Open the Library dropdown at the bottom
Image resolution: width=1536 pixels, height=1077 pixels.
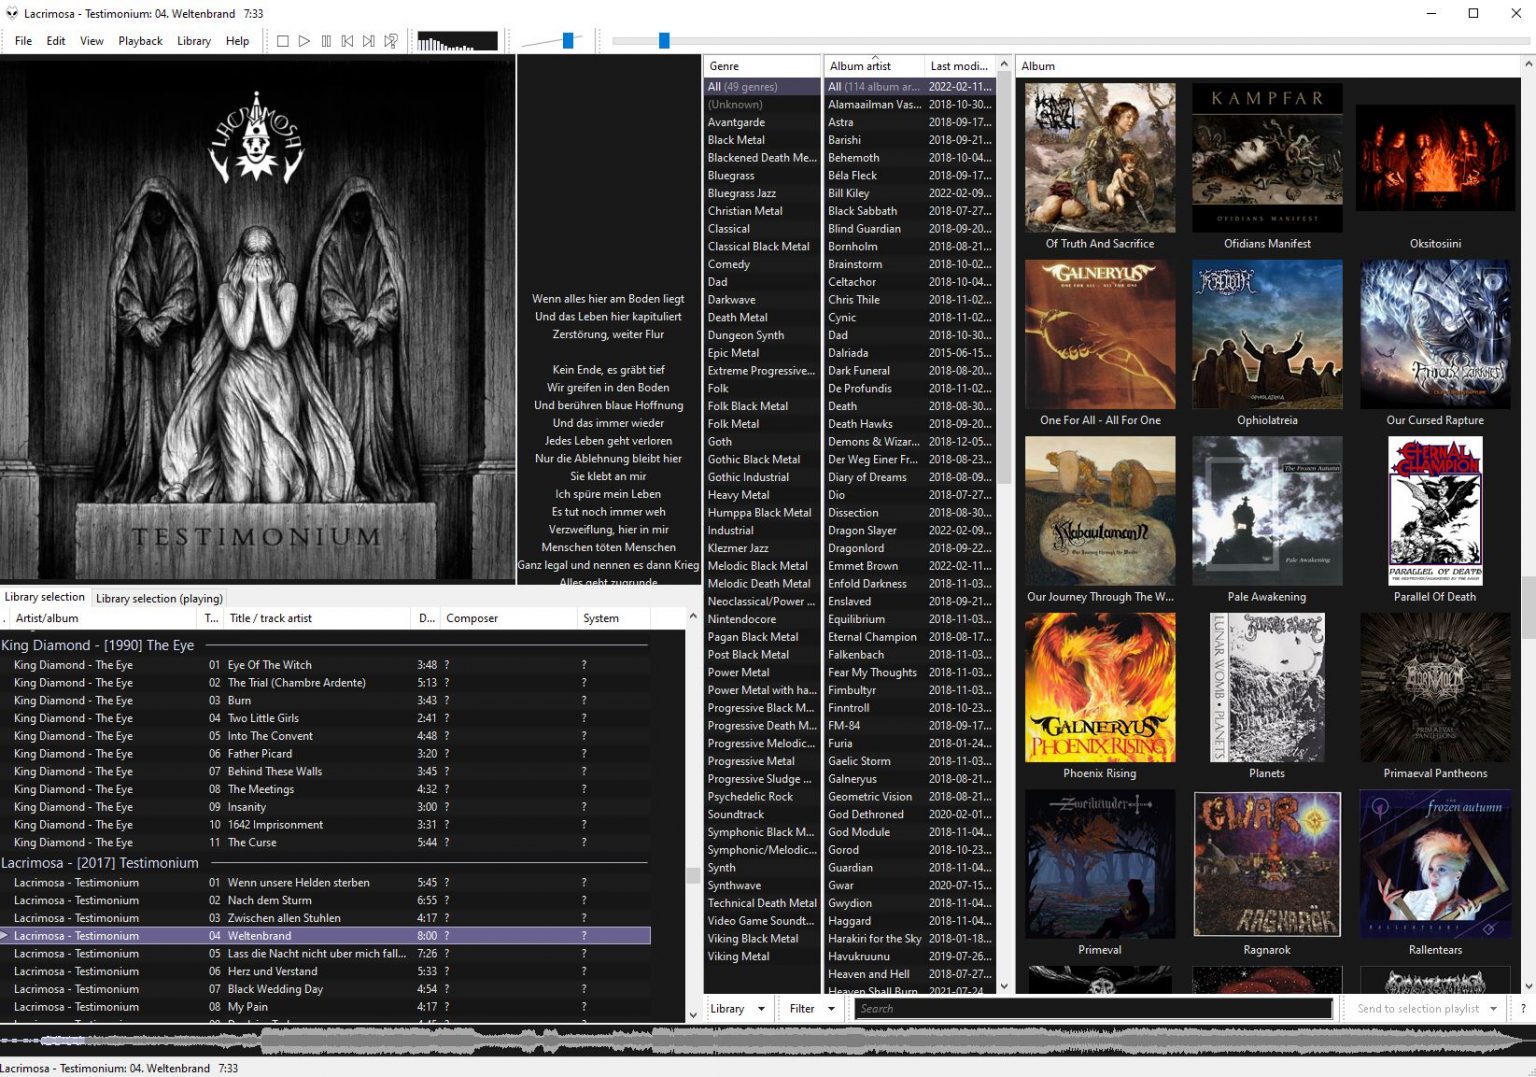point(737,1008)
